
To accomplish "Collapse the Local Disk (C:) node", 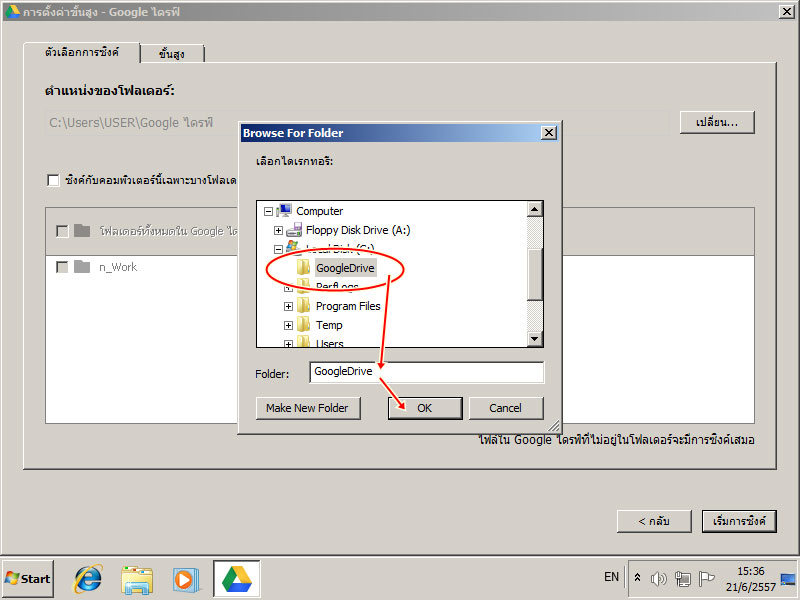I will (x=278, y=249).
